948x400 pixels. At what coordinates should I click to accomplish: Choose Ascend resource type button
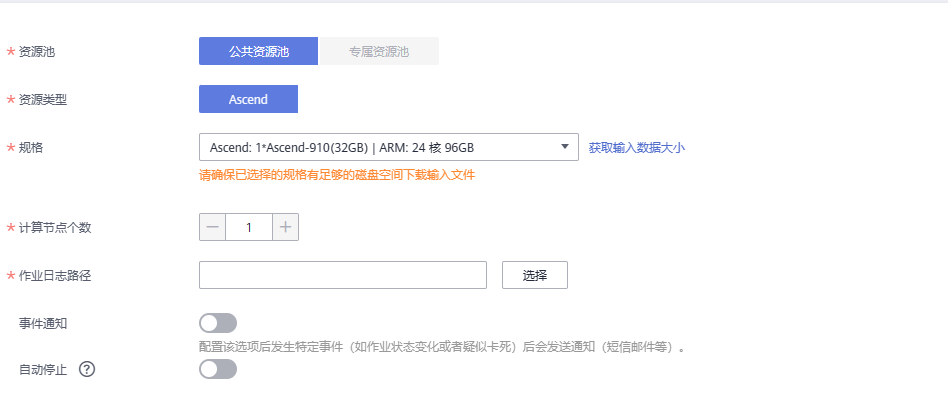click(248, 99)
